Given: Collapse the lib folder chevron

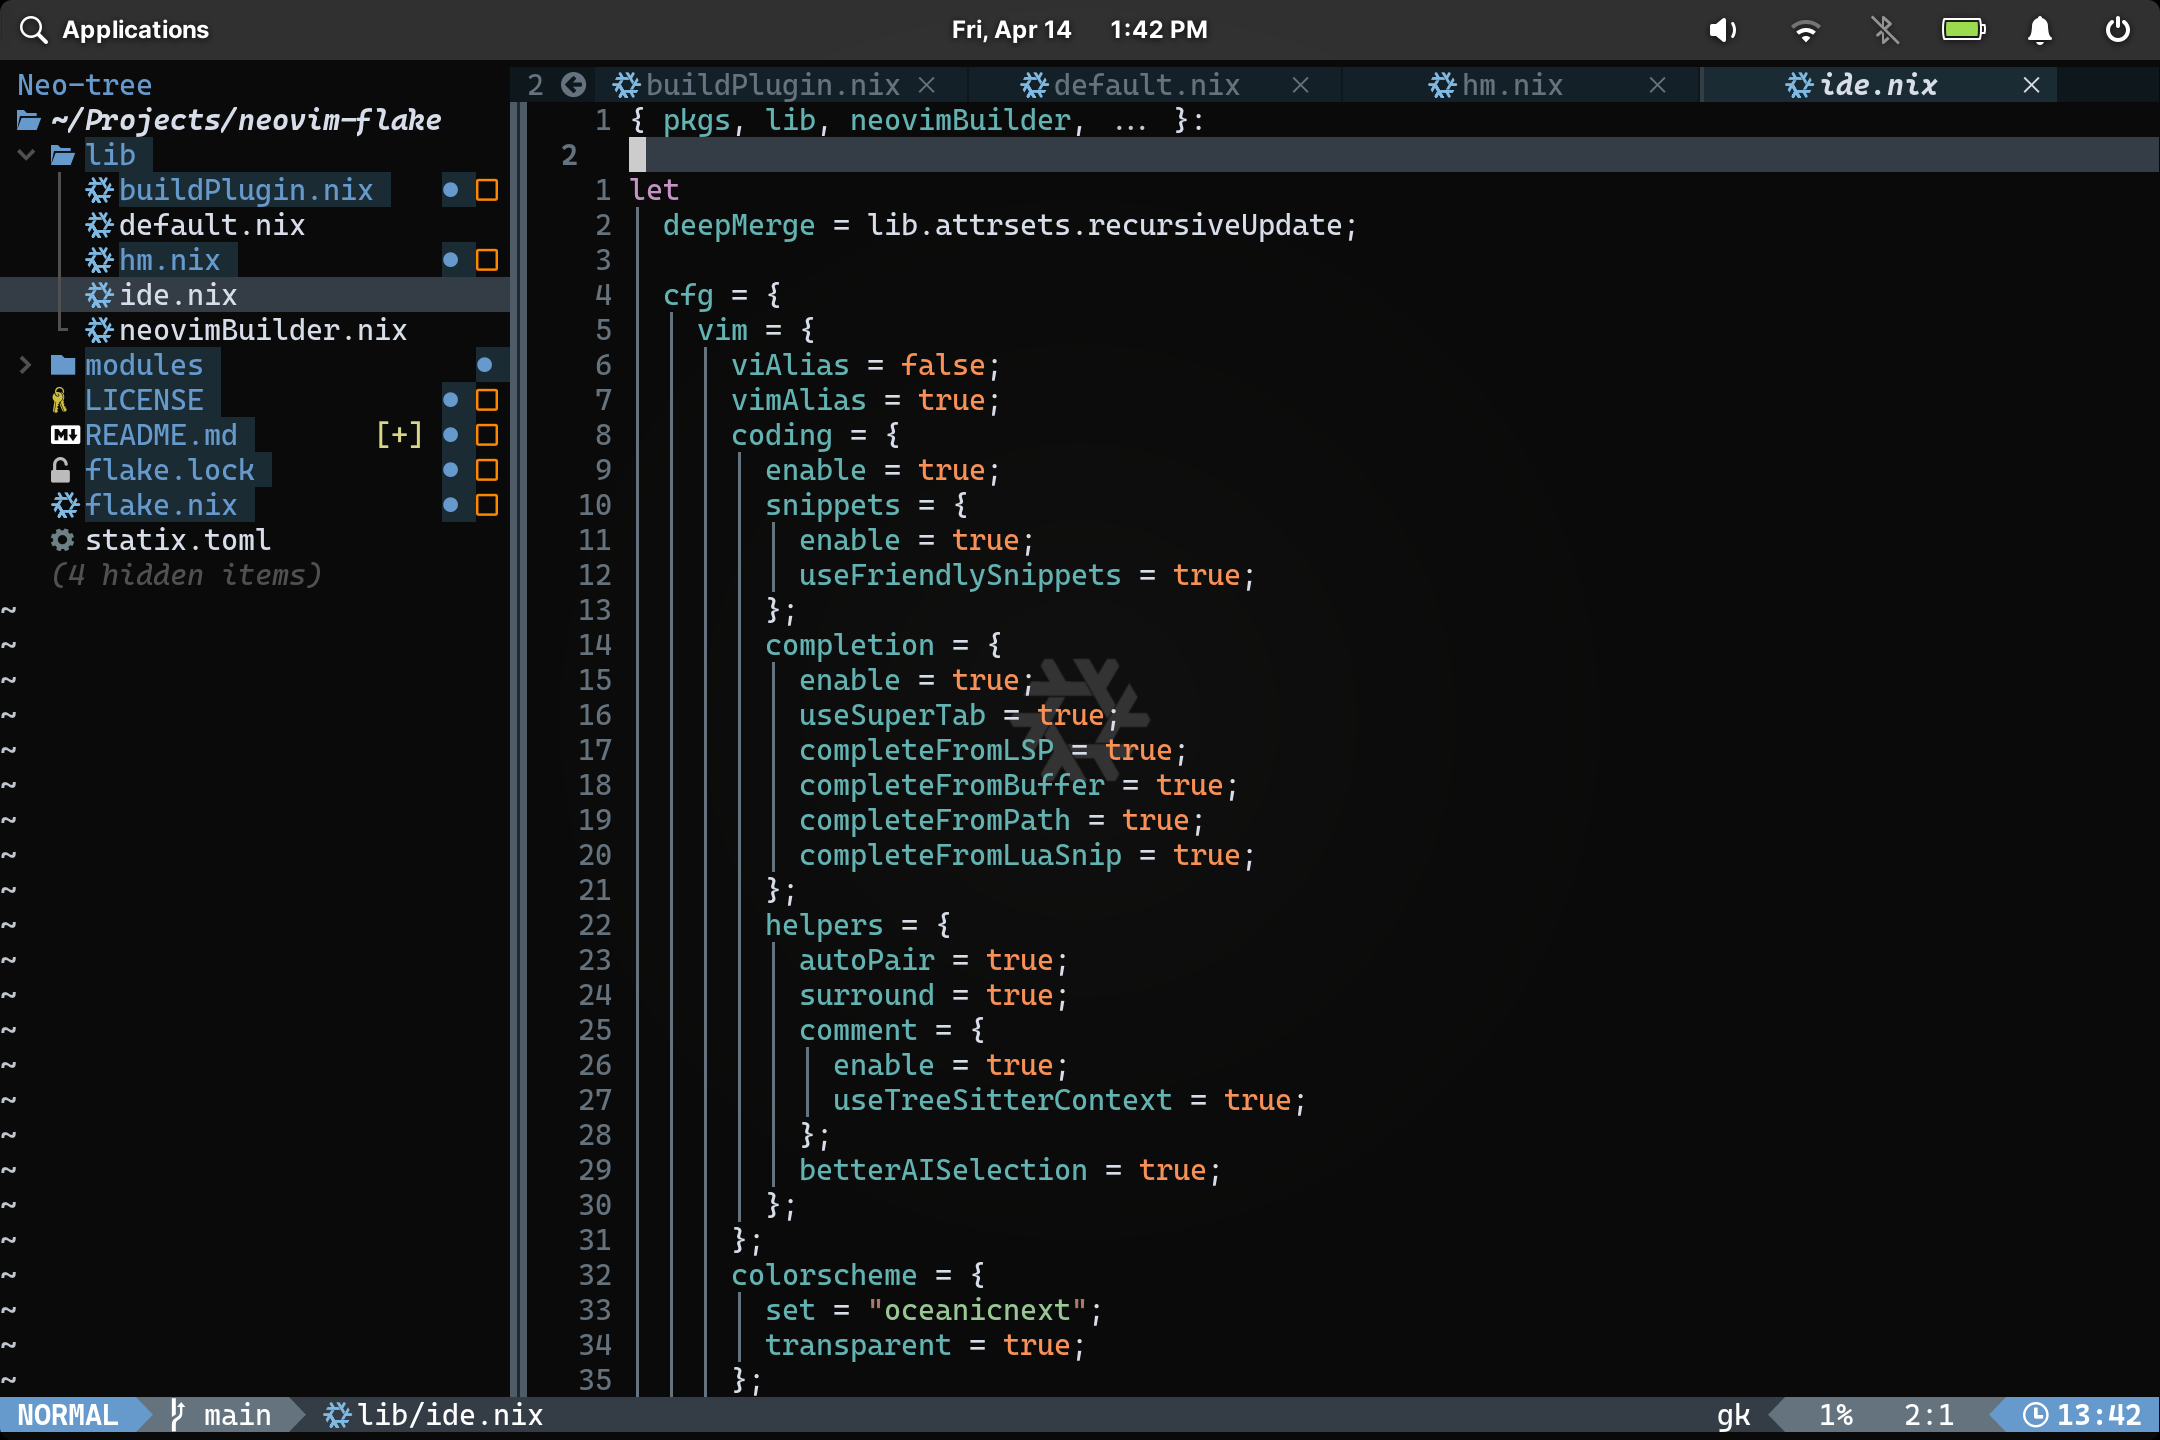Looking at the screenshot, I should (x=27, y=155).
